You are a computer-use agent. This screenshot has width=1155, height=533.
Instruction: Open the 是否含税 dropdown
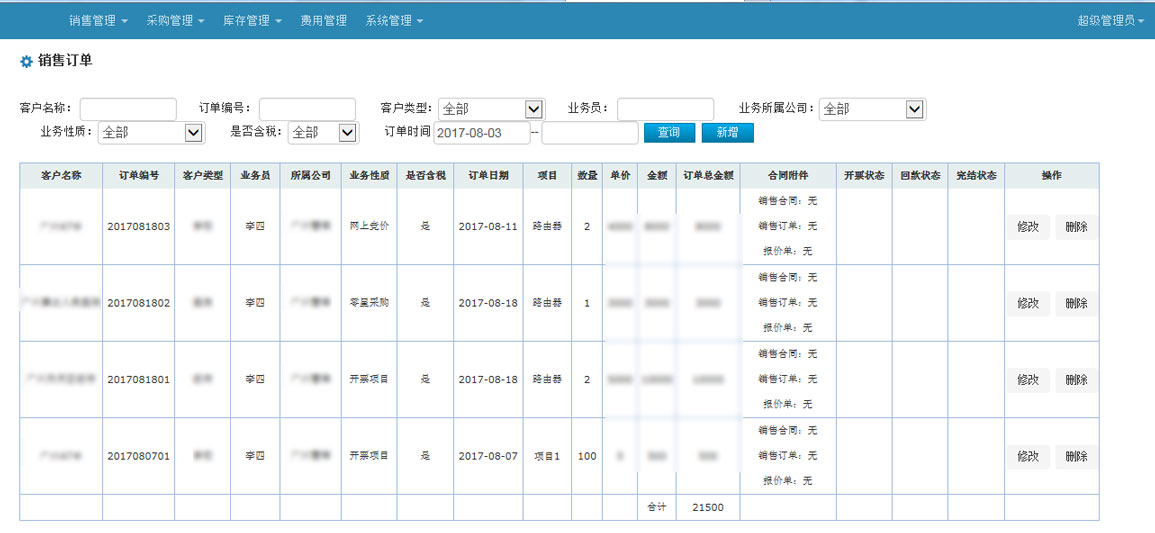pos(323,132)
